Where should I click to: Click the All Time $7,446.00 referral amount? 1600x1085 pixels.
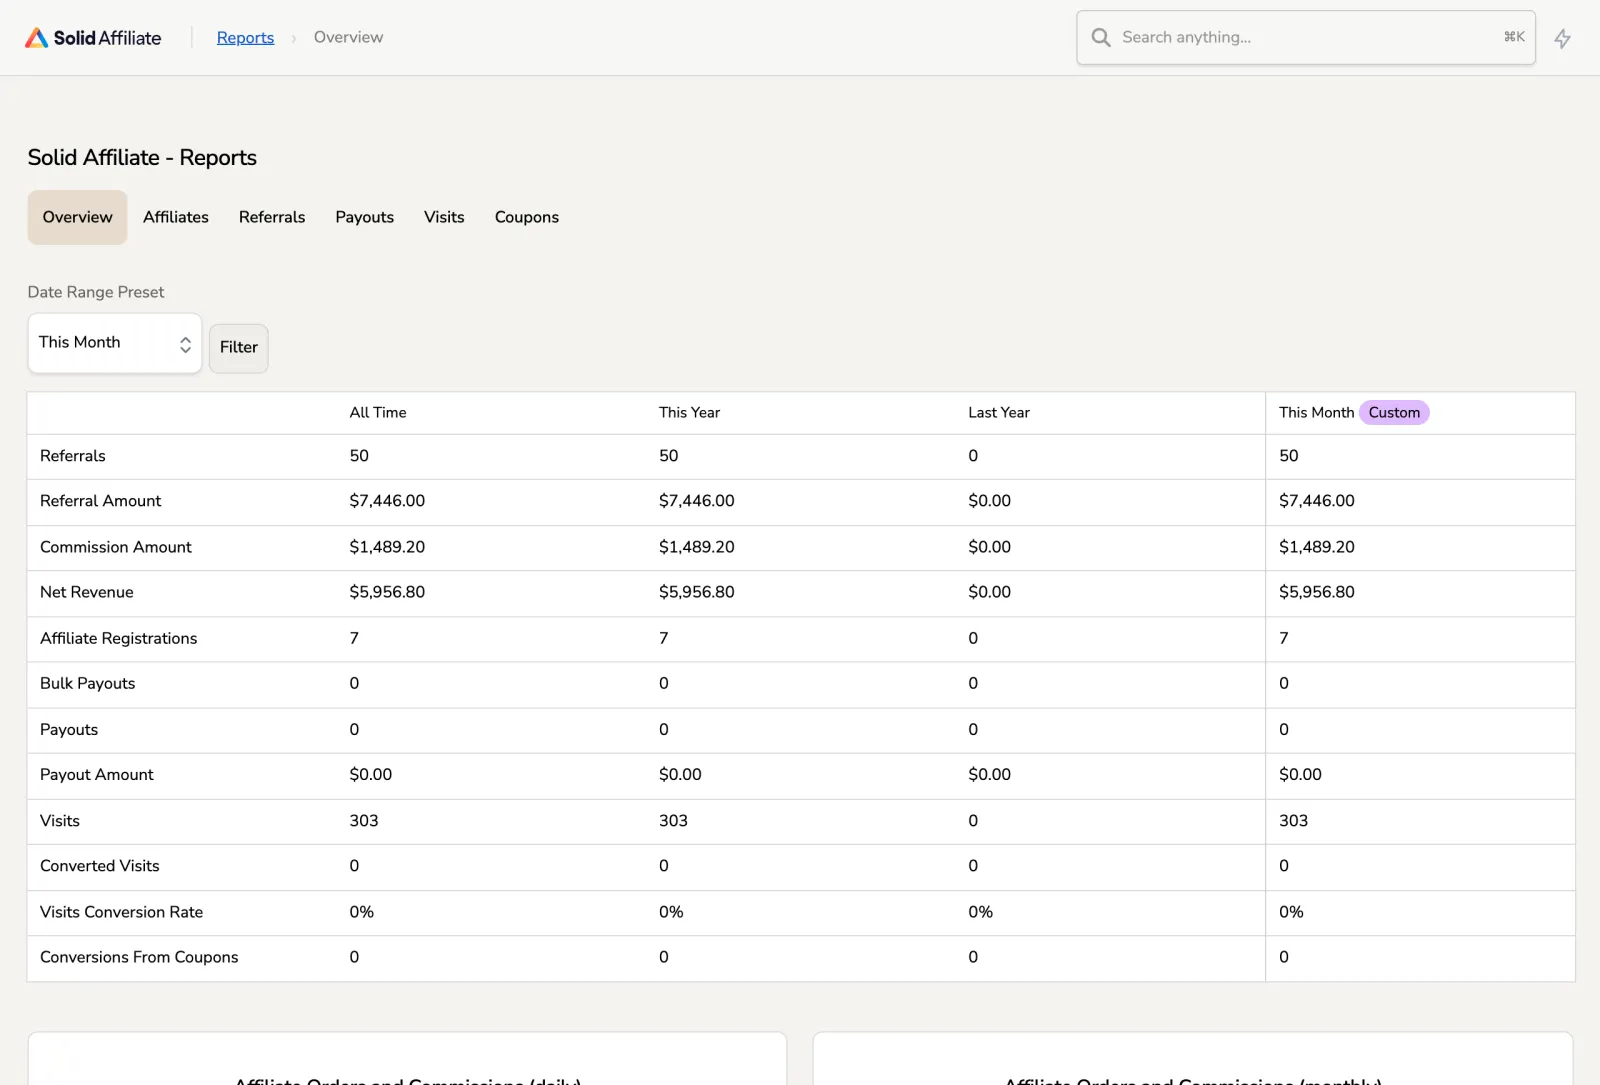point(387,501)
